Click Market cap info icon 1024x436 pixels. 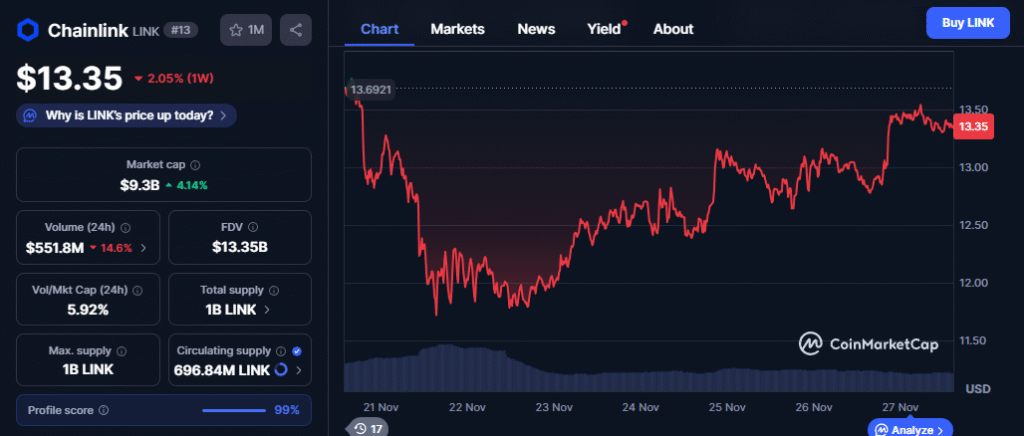pos(195,165)
